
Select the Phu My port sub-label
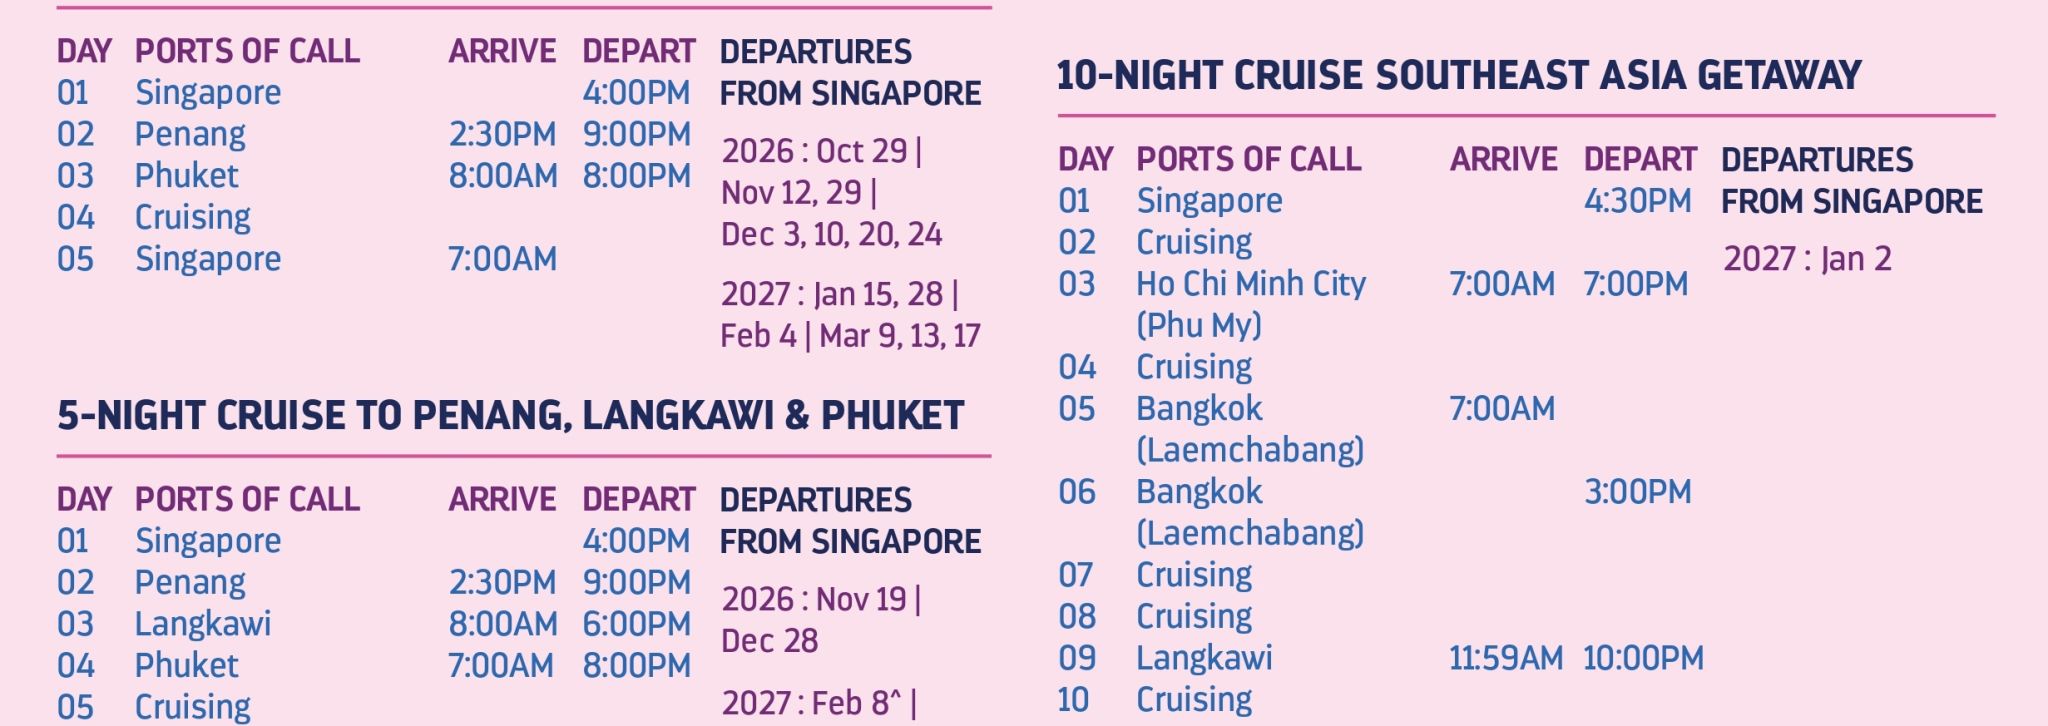coord(1199,325)
